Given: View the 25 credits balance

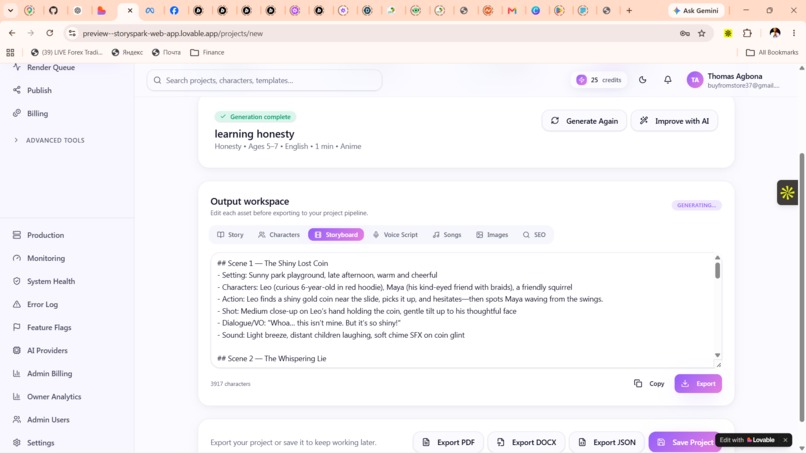Looking at the screenshot, I should click(x=599, y=80).
